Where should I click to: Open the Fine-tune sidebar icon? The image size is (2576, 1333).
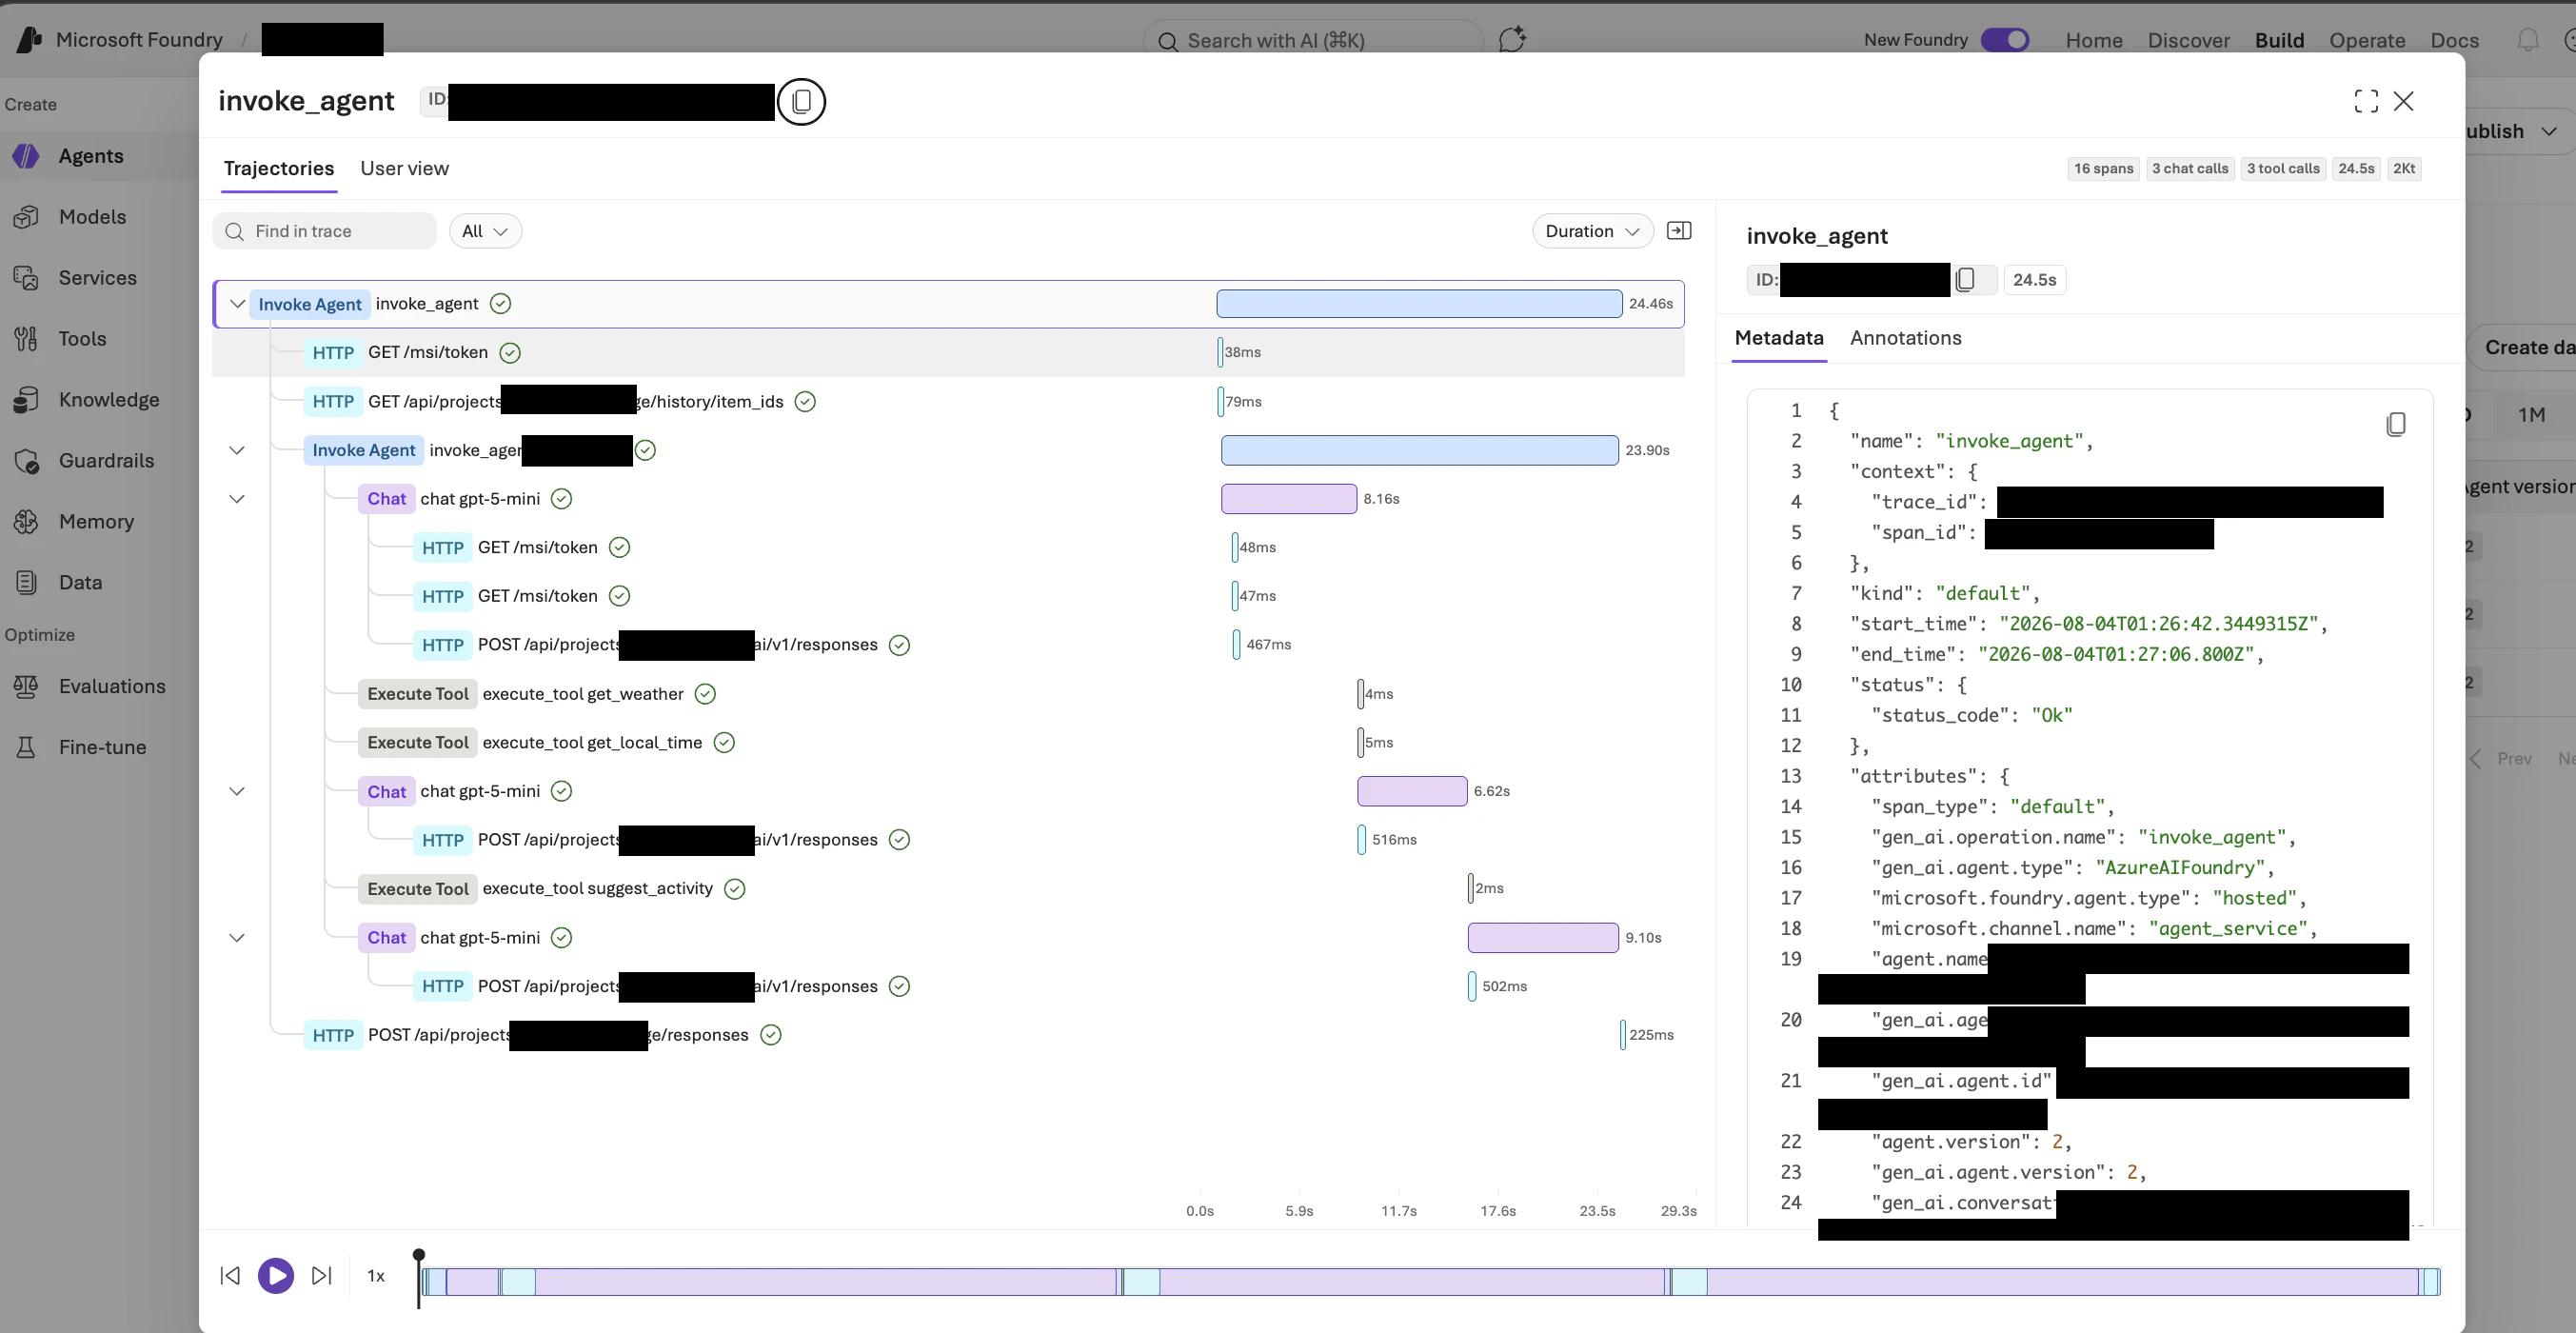[26, 748]
